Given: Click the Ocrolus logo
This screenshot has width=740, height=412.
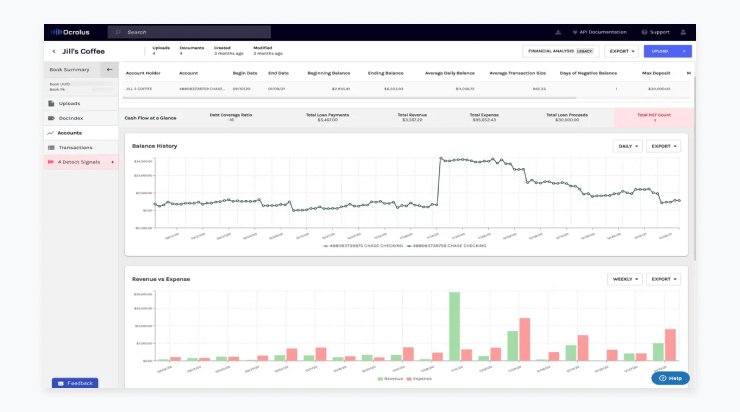Looking at the screenshot, I should pyautogui.click(x=70, y=32).
